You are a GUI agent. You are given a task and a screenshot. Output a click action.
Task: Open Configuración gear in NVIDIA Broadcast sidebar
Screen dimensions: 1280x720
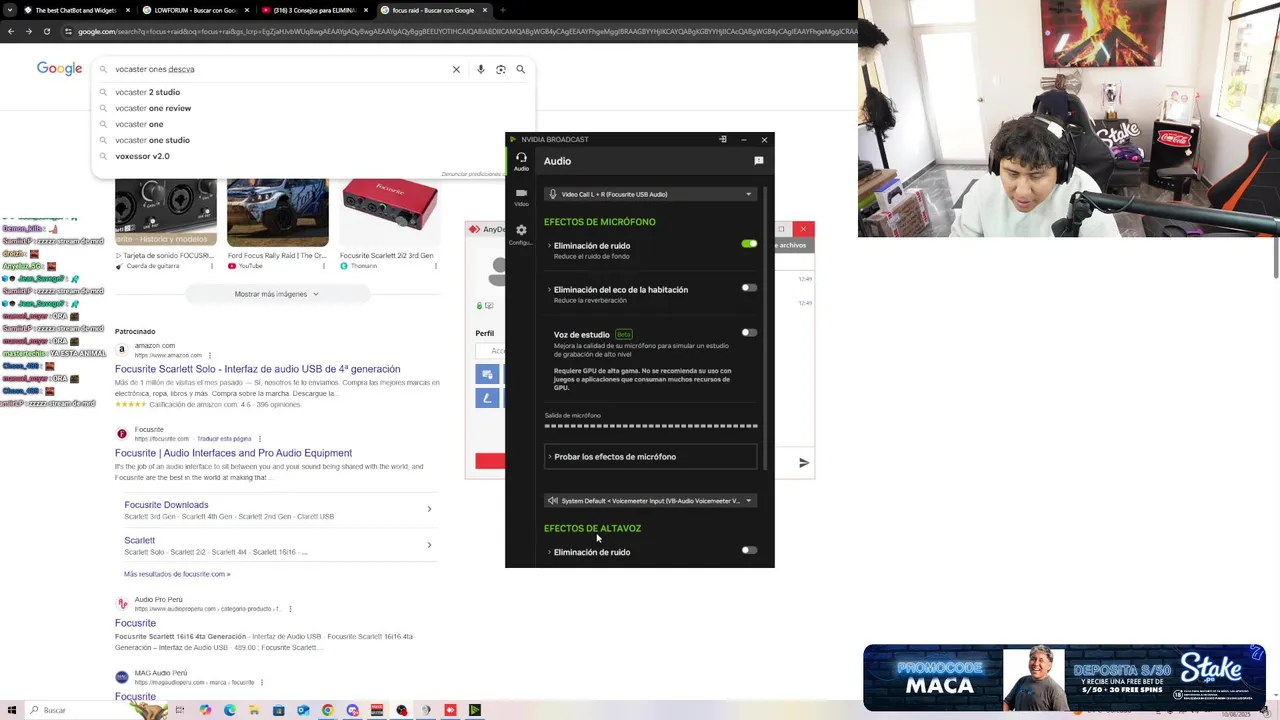point(521,235)
